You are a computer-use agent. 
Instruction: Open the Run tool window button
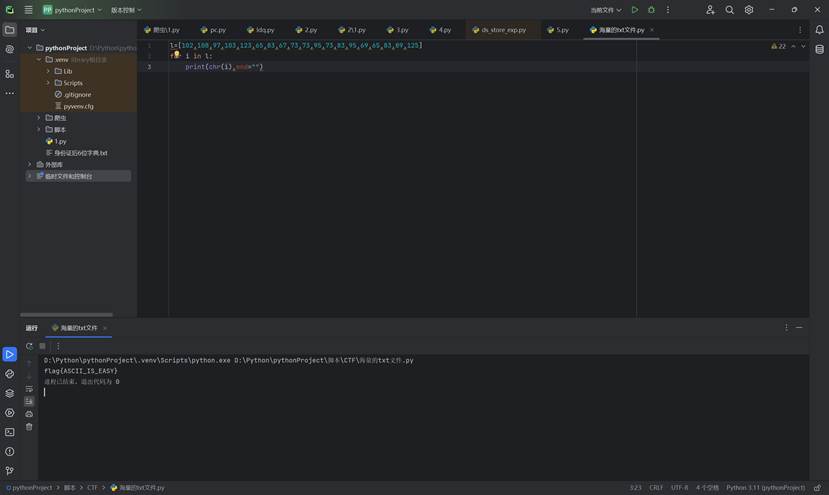[10, 354]
